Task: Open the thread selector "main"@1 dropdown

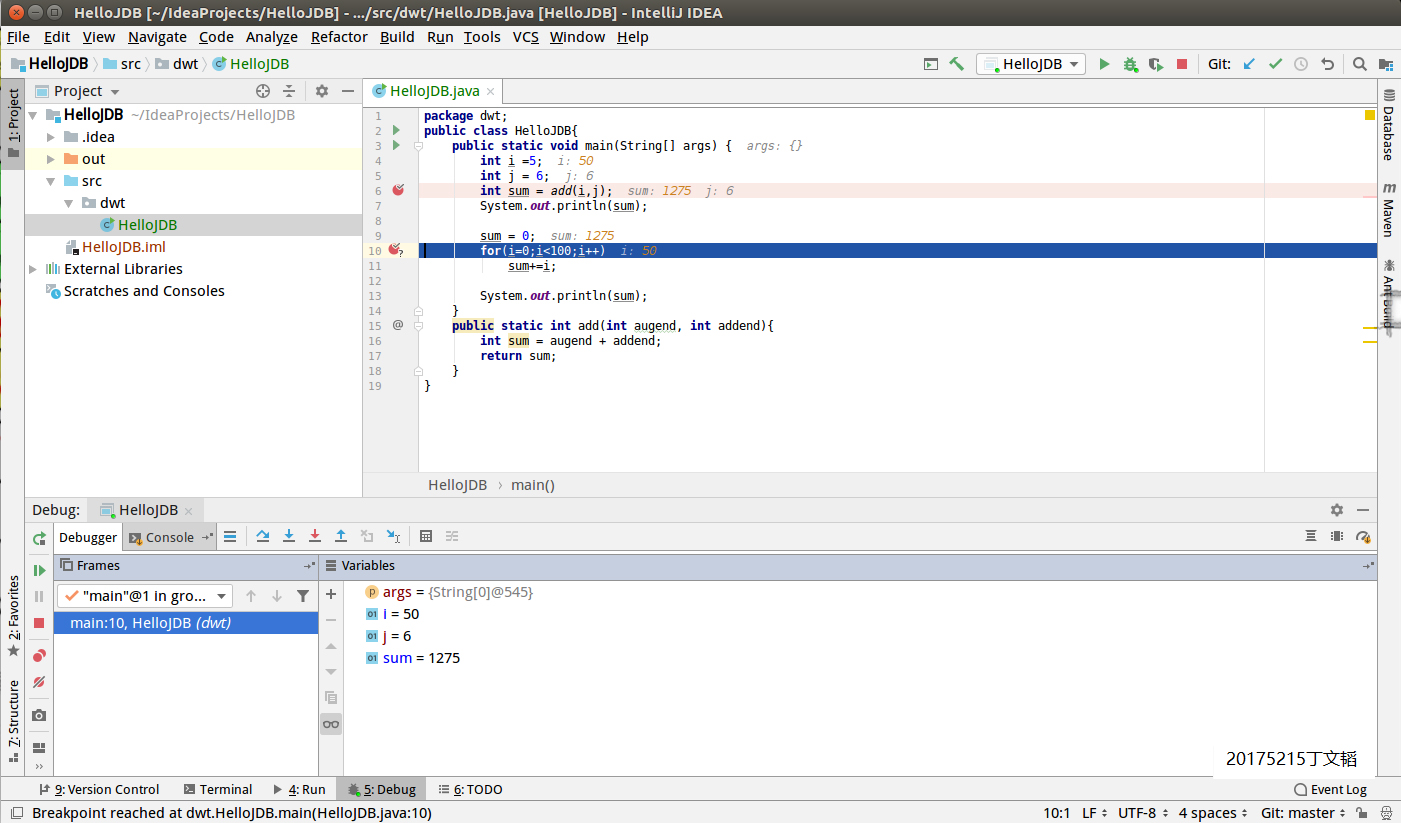Action: tap(145, 596)
